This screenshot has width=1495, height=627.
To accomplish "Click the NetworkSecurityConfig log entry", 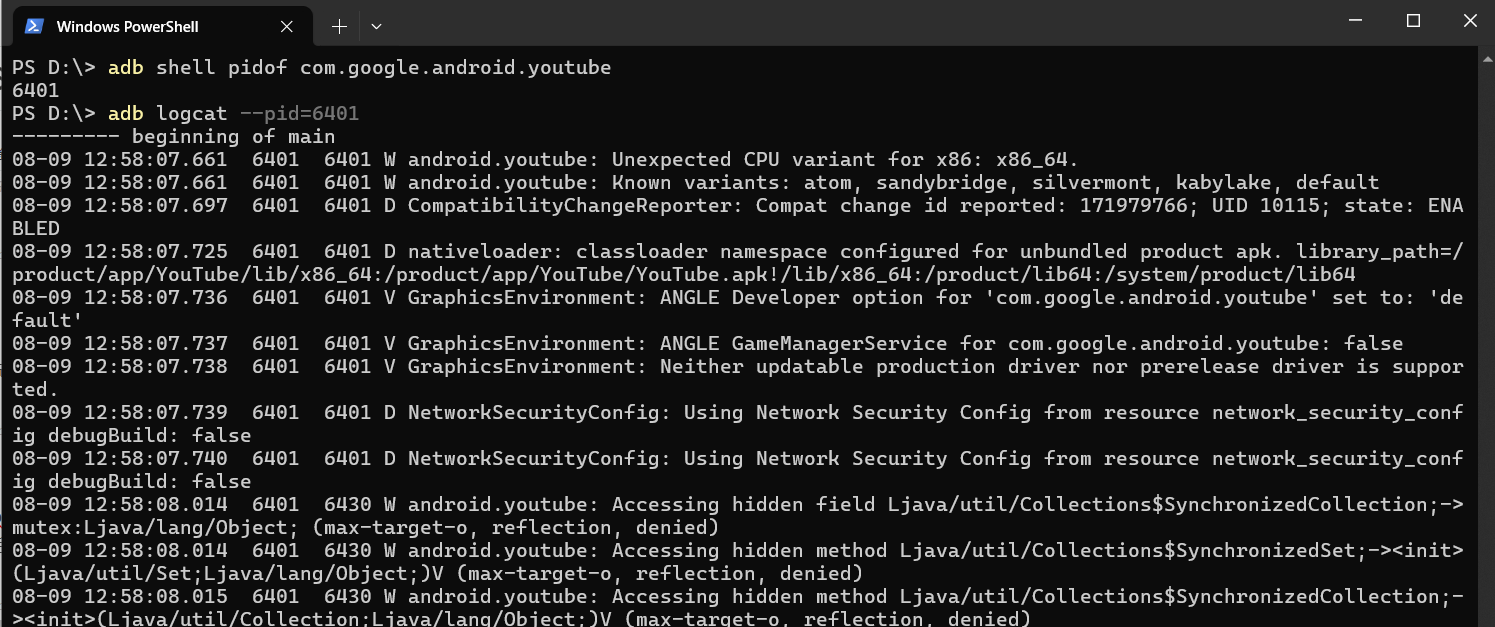I will pos(700,412).
